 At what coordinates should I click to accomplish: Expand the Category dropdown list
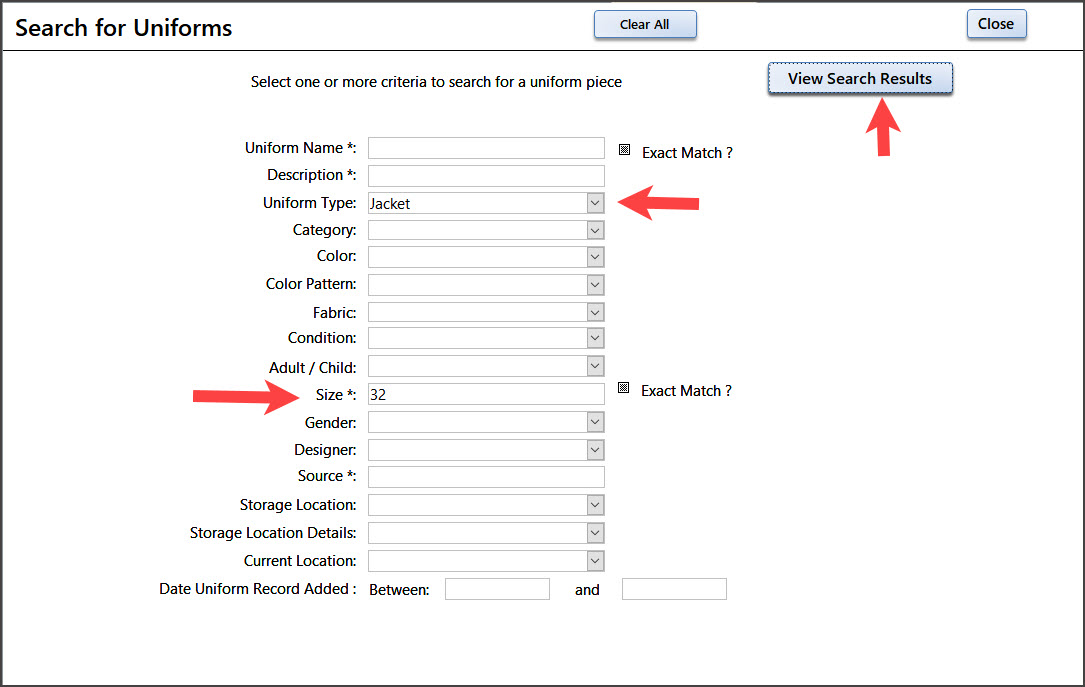(x=595, y=230)
